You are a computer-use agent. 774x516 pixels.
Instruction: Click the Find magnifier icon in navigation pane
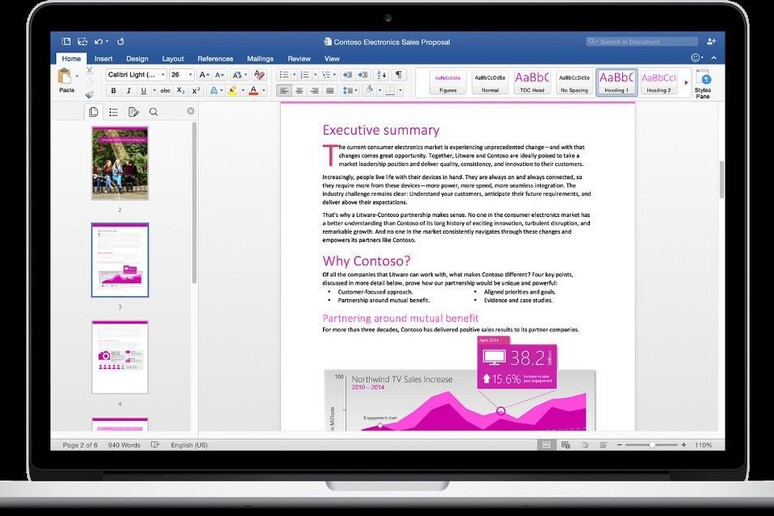154,112
